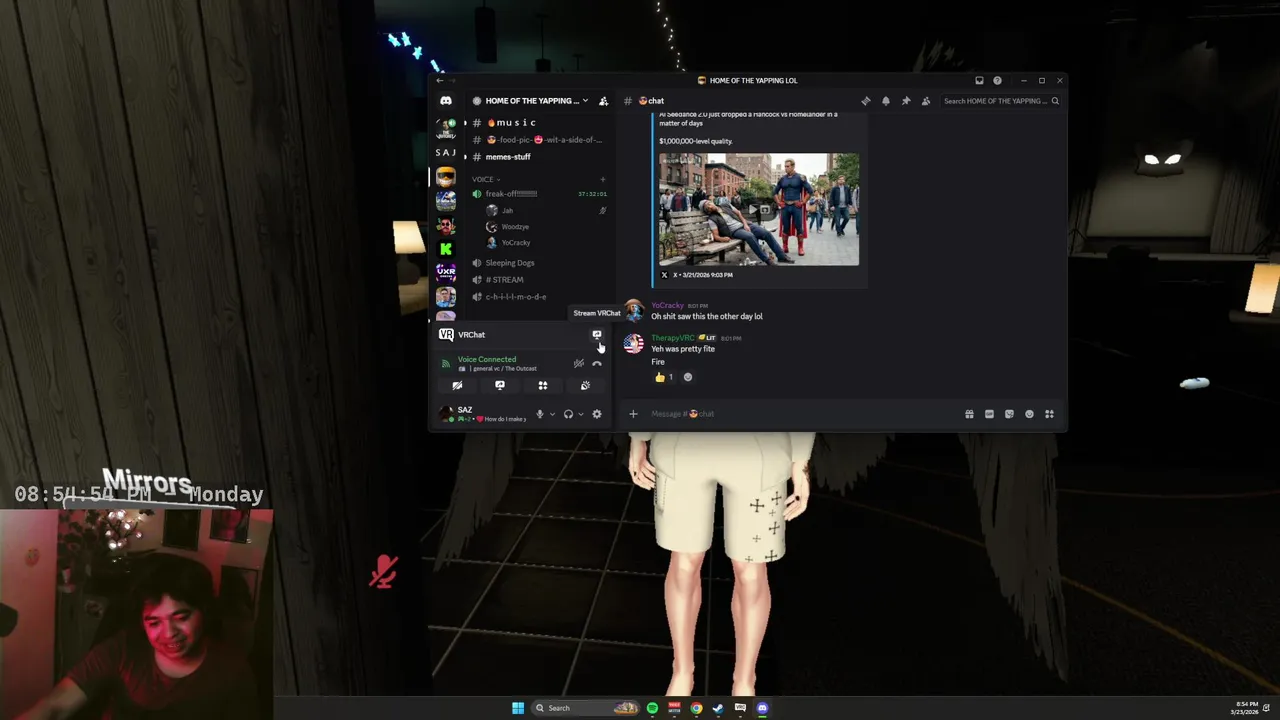
Task: Expand the headphone output device options arrow
Action: (581, 414)
